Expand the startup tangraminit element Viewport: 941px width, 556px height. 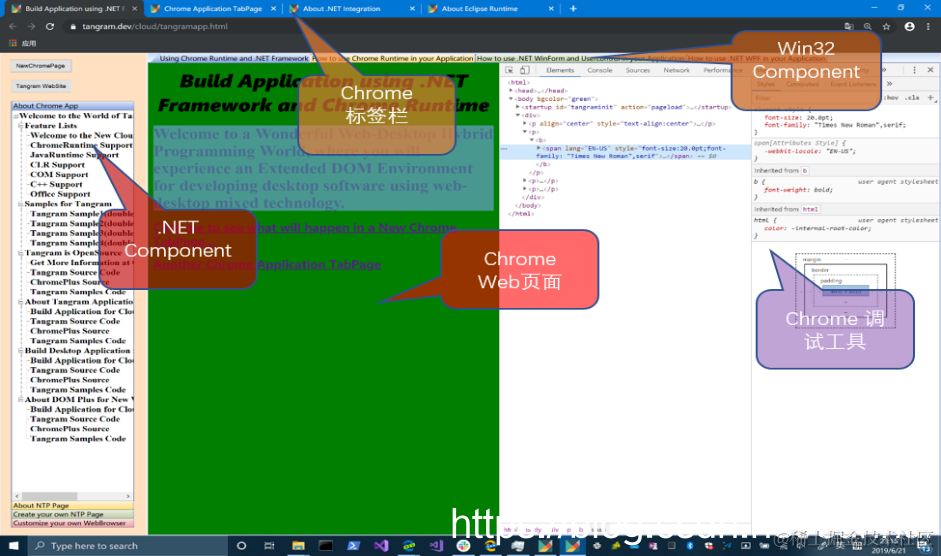click(518, 107)
